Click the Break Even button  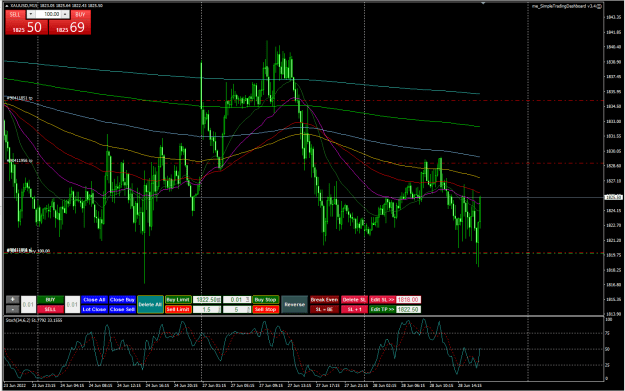324,300
